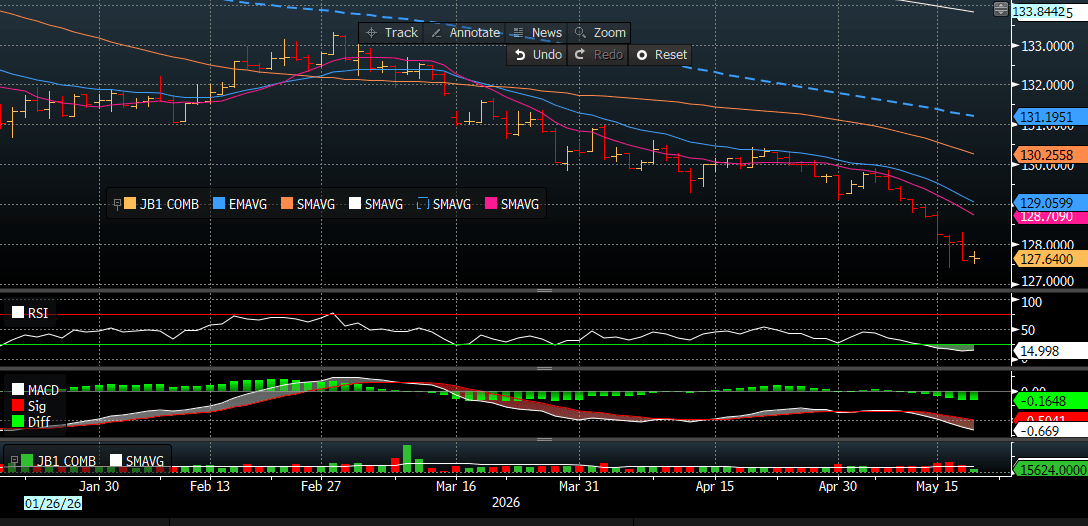
Task: Click the pink SMAVG legend swatch
Action: [x=490, y=204]
